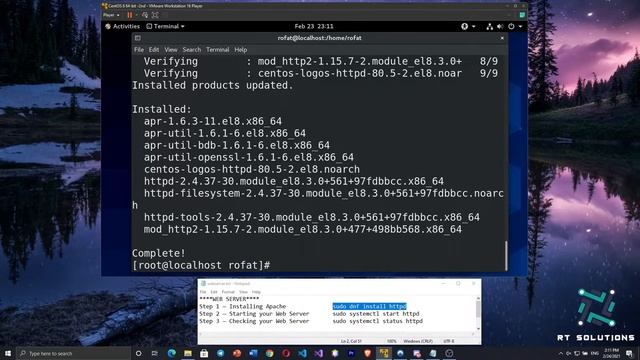This screenshot has width=640, height=360.
Task: Open the Terminal app menu in top bar
Action: point(165,26)
